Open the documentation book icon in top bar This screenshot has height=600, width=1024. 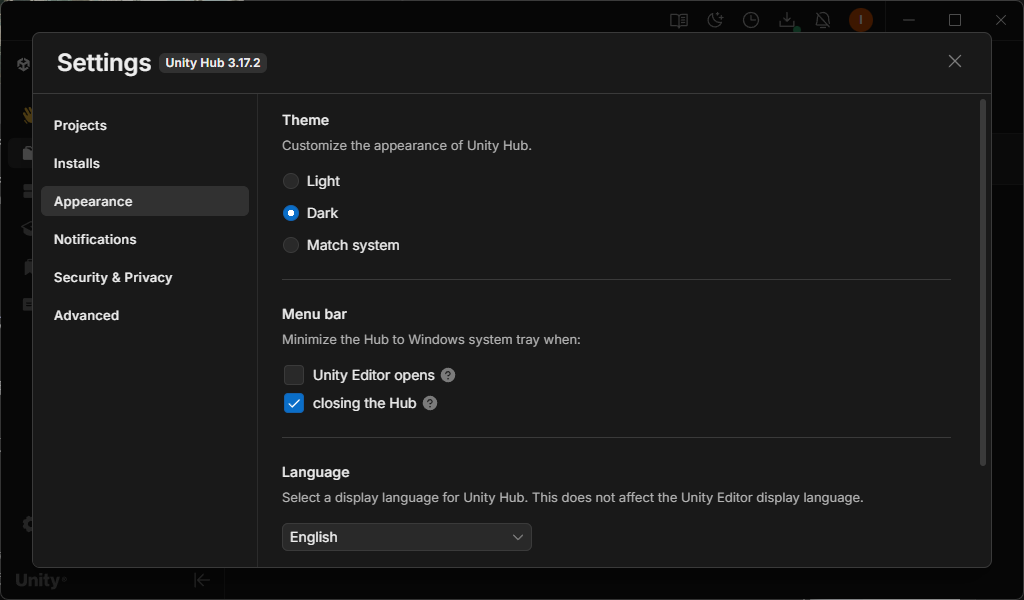point(679,20)
